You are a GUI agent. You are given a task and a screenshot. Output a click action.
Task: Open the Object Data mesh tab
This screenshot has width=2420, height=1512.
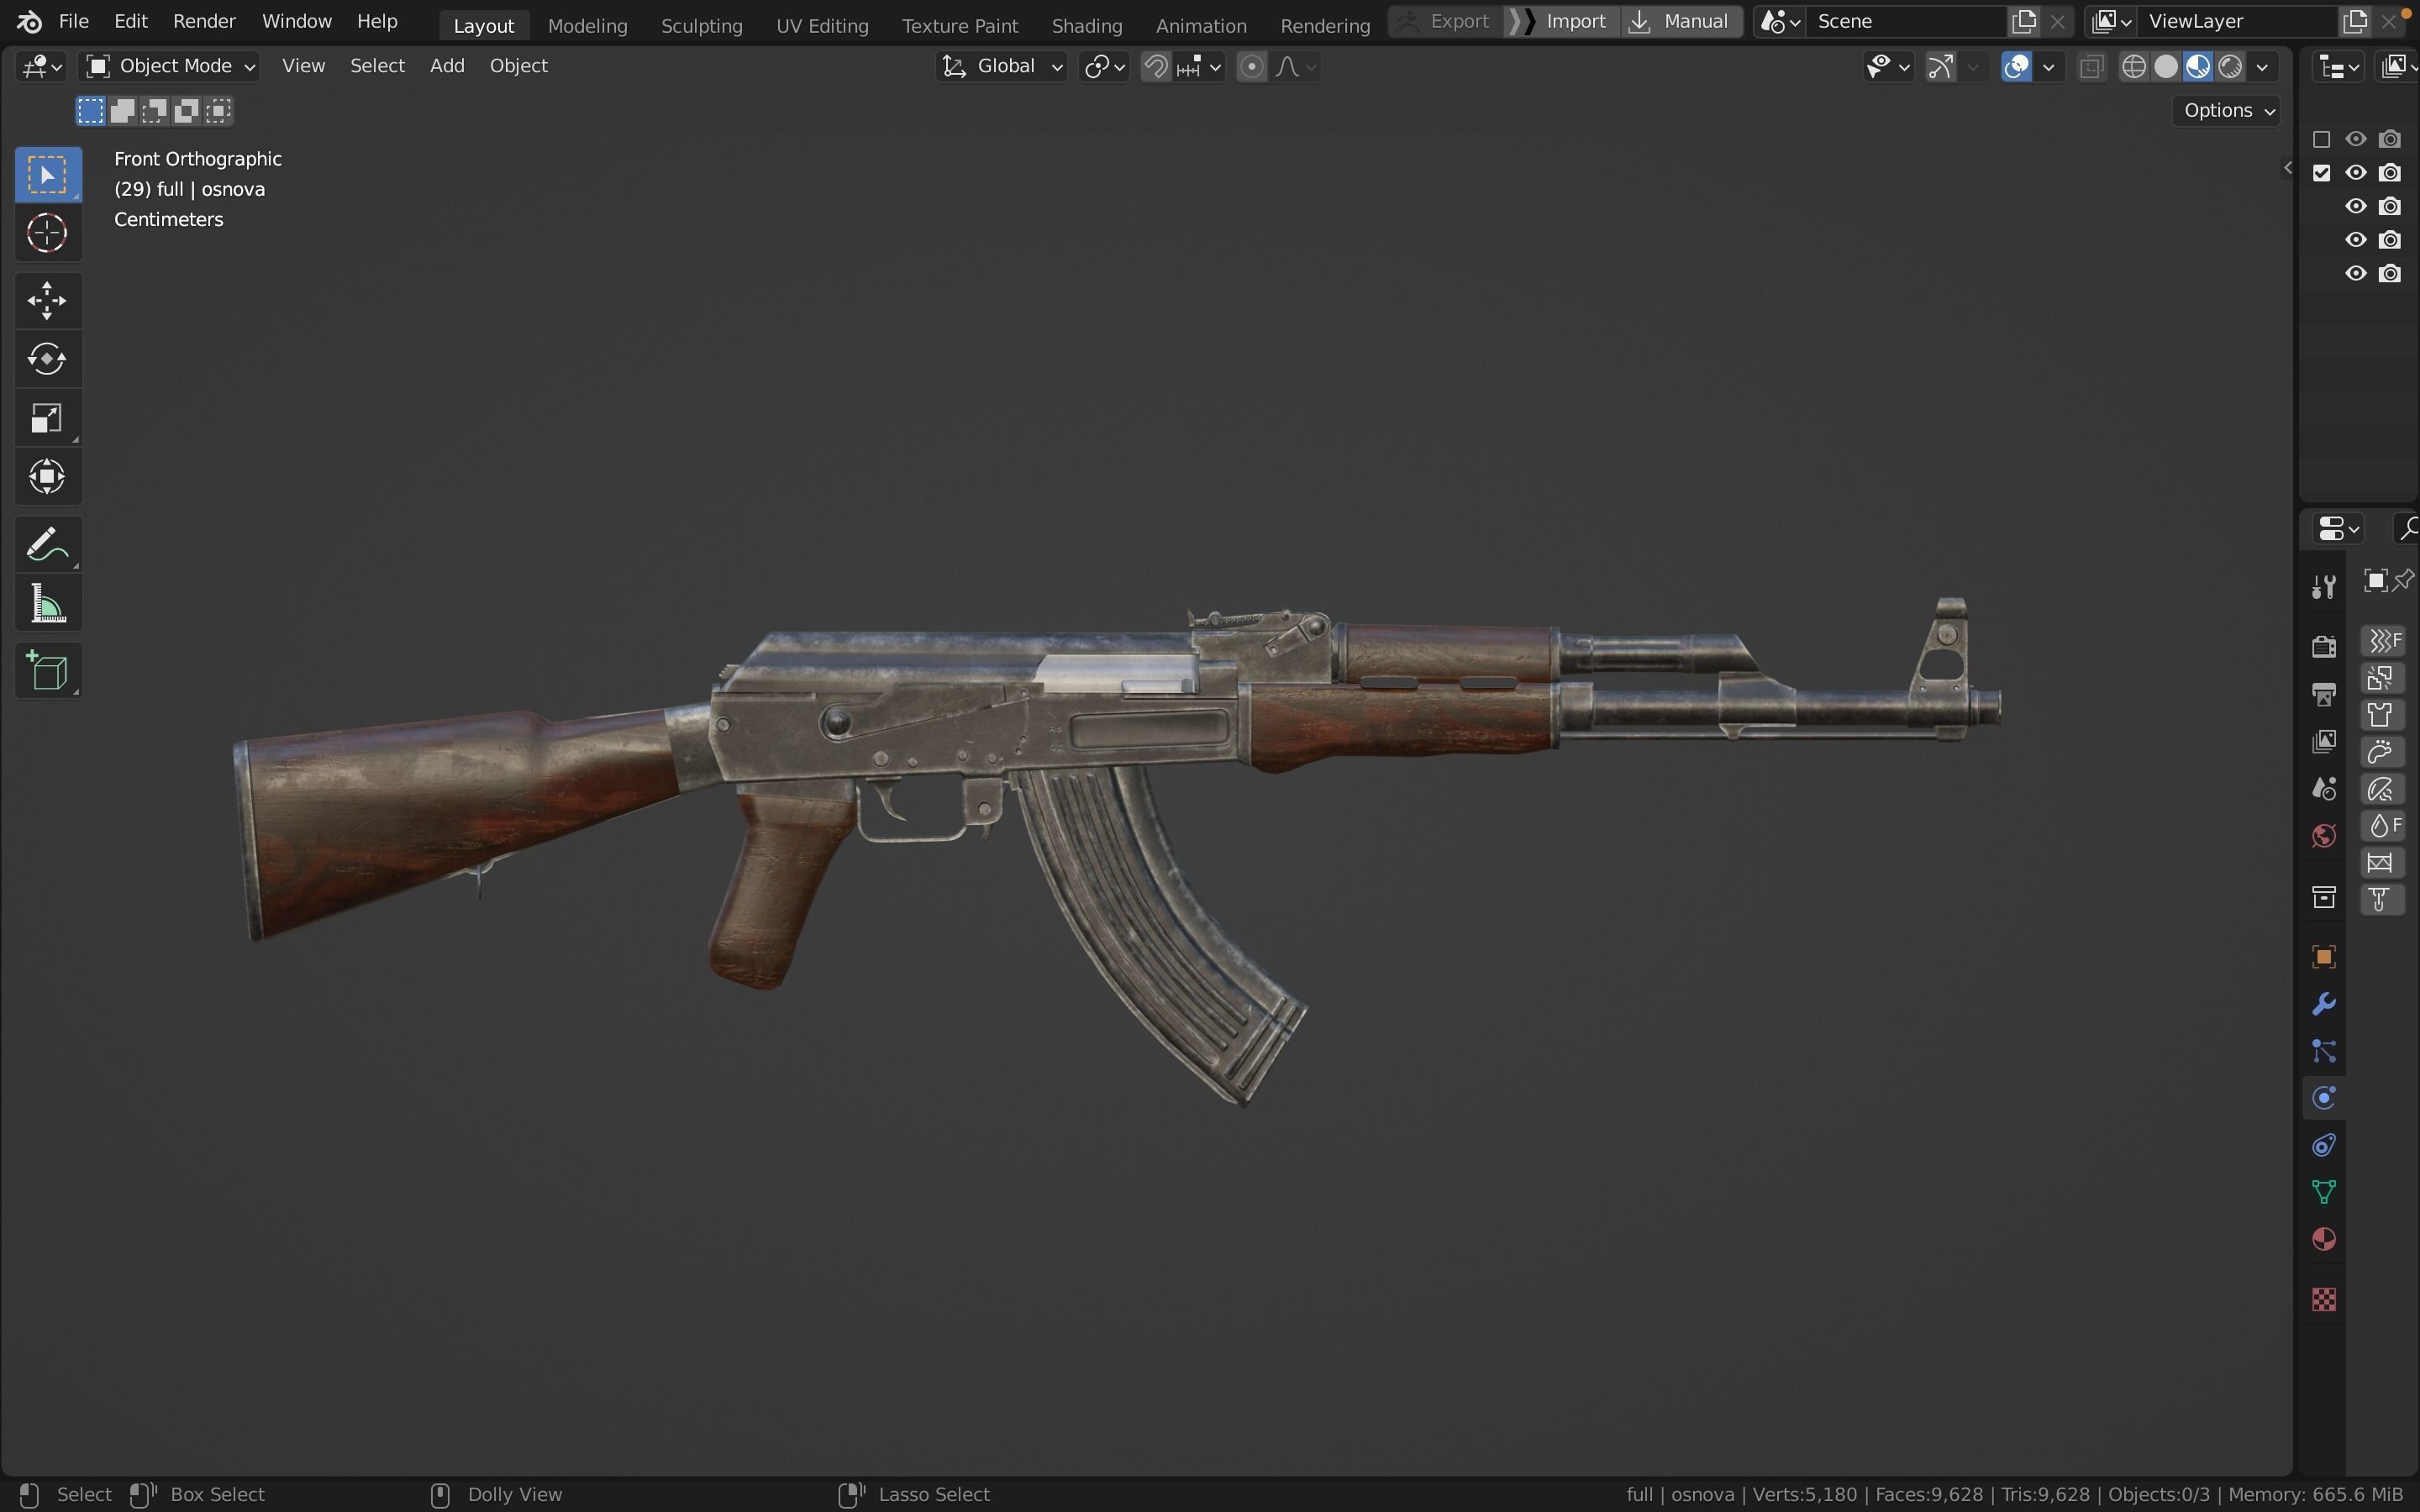point(2323,1192)
